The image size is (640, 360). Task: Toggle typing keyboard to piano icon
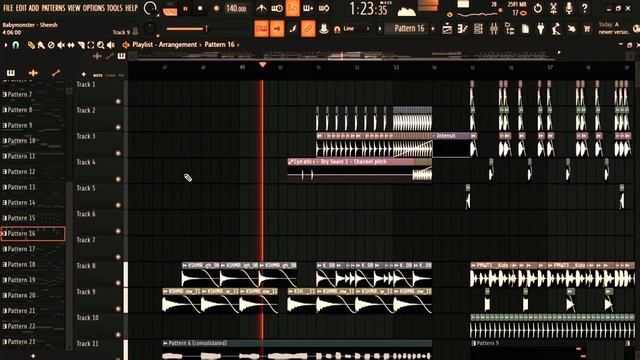click(x=262, y=29)
